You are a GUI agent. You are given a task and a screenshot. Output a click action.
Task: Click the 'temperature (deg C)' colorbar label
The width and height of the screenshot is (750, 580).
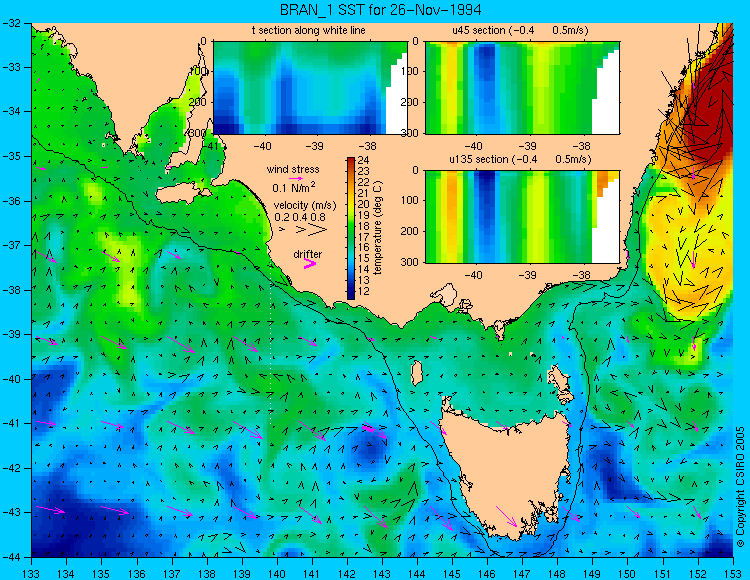pyautogui.click(x=378, y=228)
